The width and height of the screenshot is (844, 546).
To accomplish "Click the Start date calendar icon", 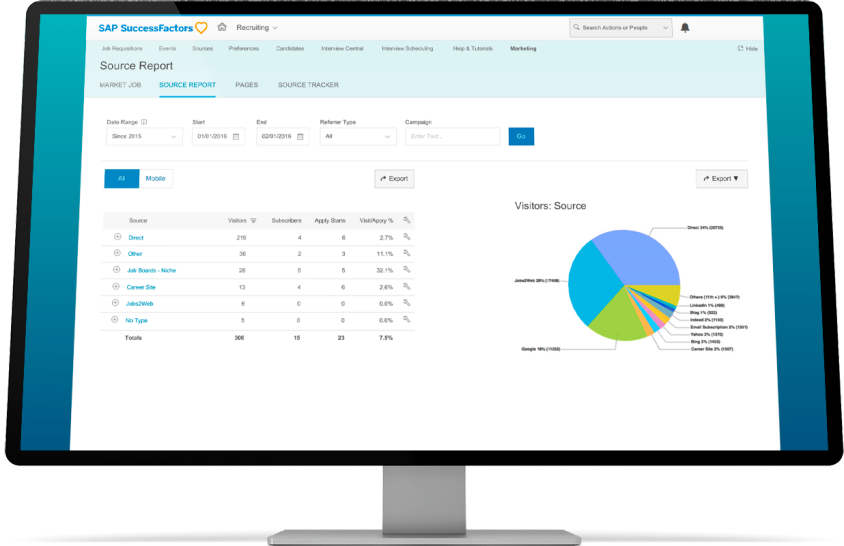I will (236, 136).
